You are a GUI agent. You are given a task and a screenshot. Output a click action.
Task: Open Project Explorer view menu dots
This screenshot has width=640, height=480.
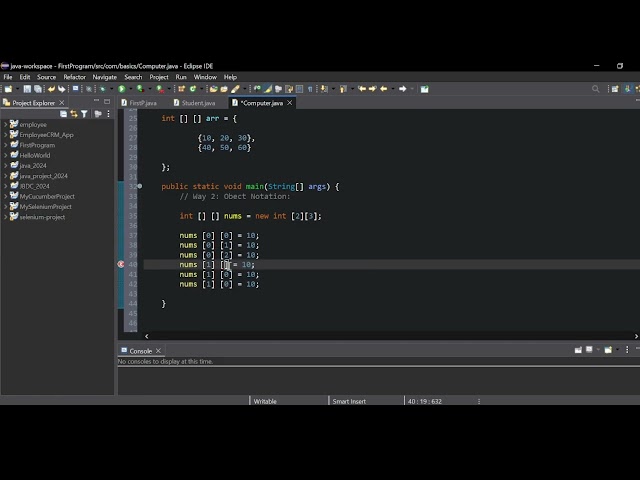click(x=108, y=114)
